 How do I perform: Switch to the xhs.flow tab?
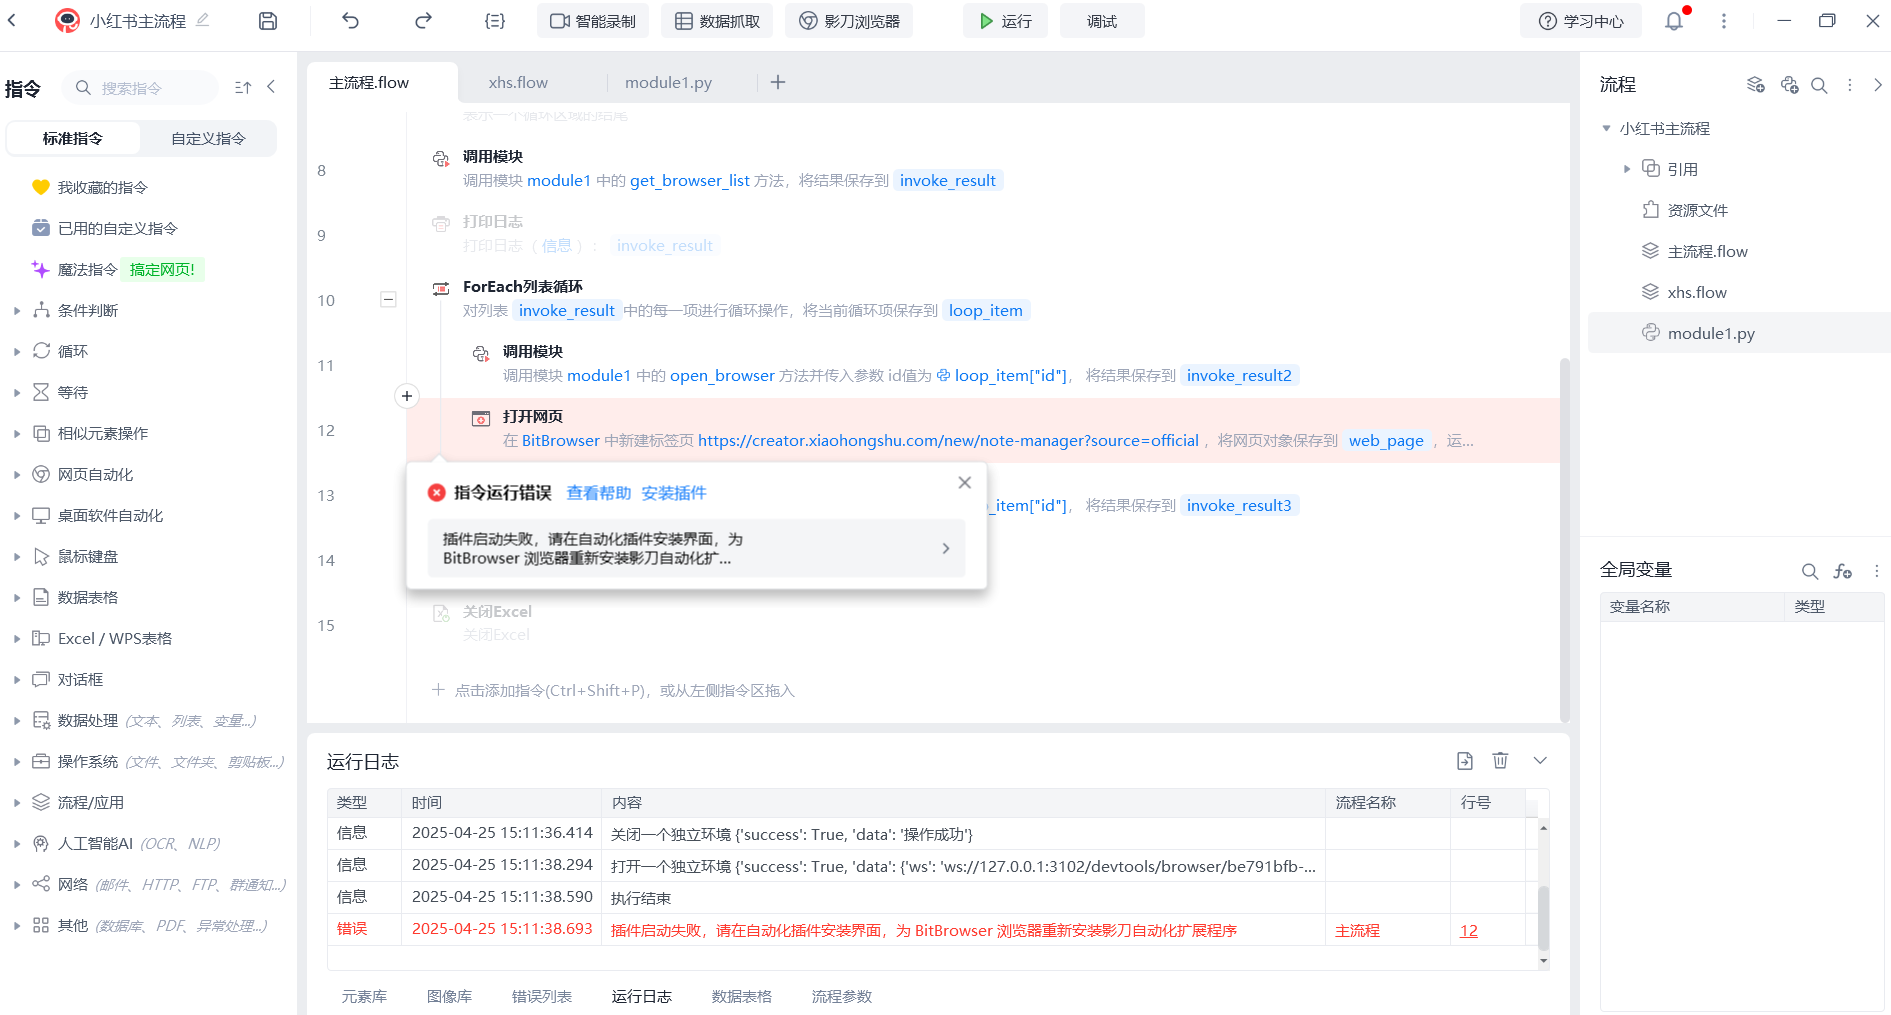coord(518,83)
